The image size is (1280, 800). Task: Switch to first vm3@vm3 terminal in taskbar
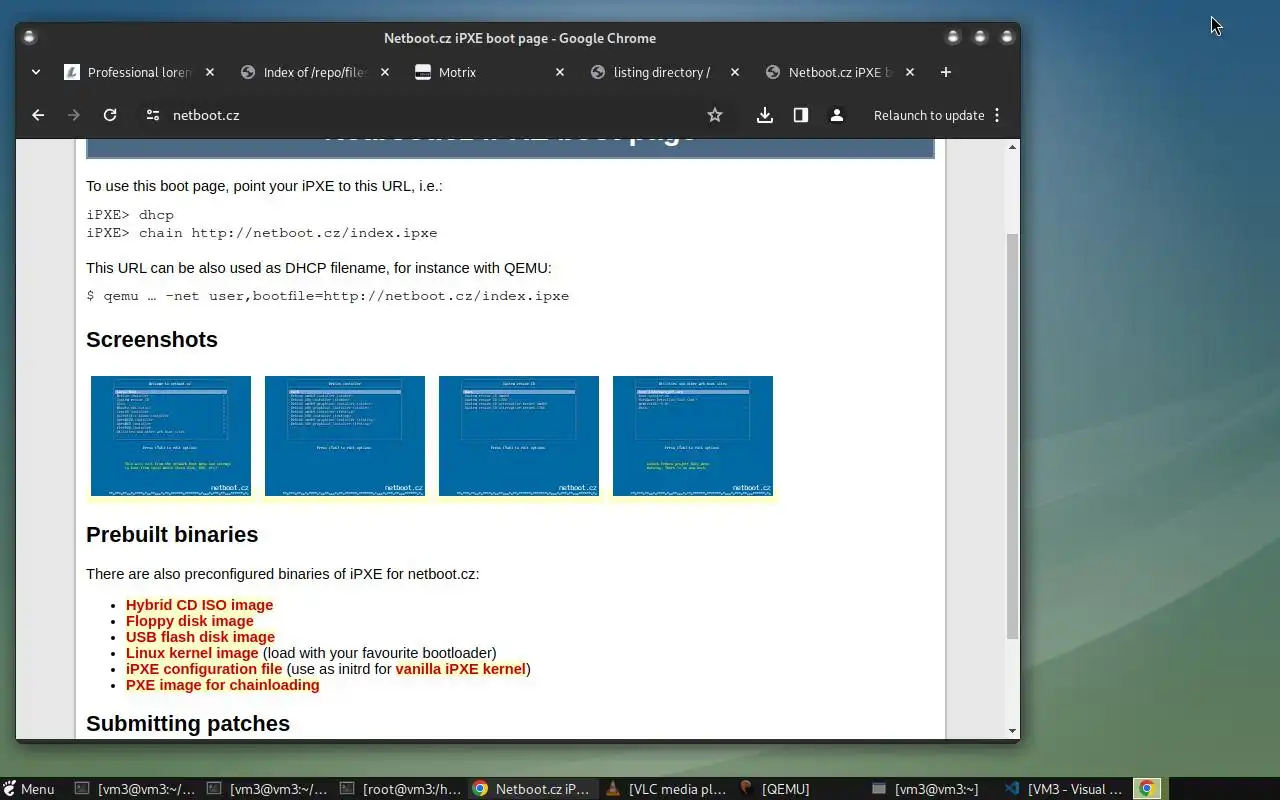[135, 789]
